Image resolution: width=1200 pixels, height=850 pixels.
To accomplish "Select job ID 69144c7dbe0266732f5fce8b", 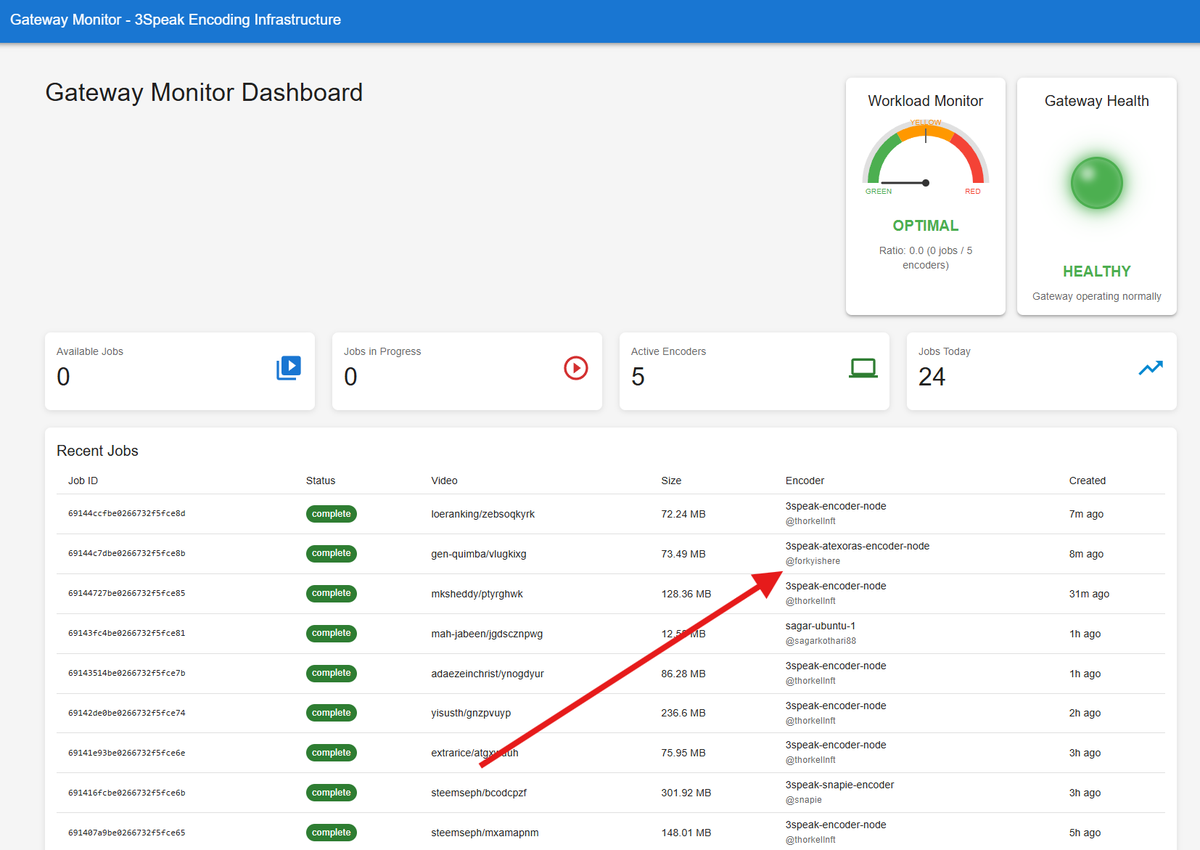I will pyautogui.click(x=127, y=554).
